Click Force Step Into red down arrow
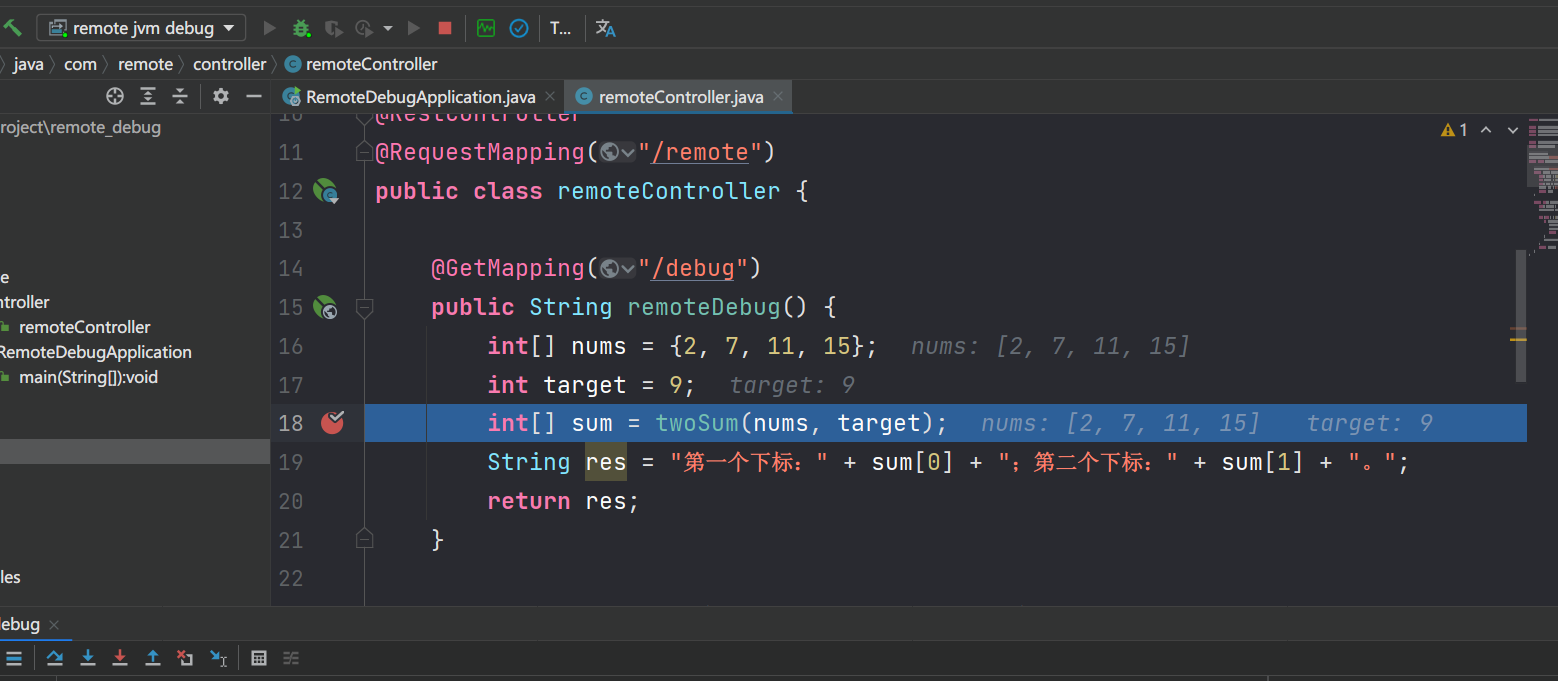 120,658
